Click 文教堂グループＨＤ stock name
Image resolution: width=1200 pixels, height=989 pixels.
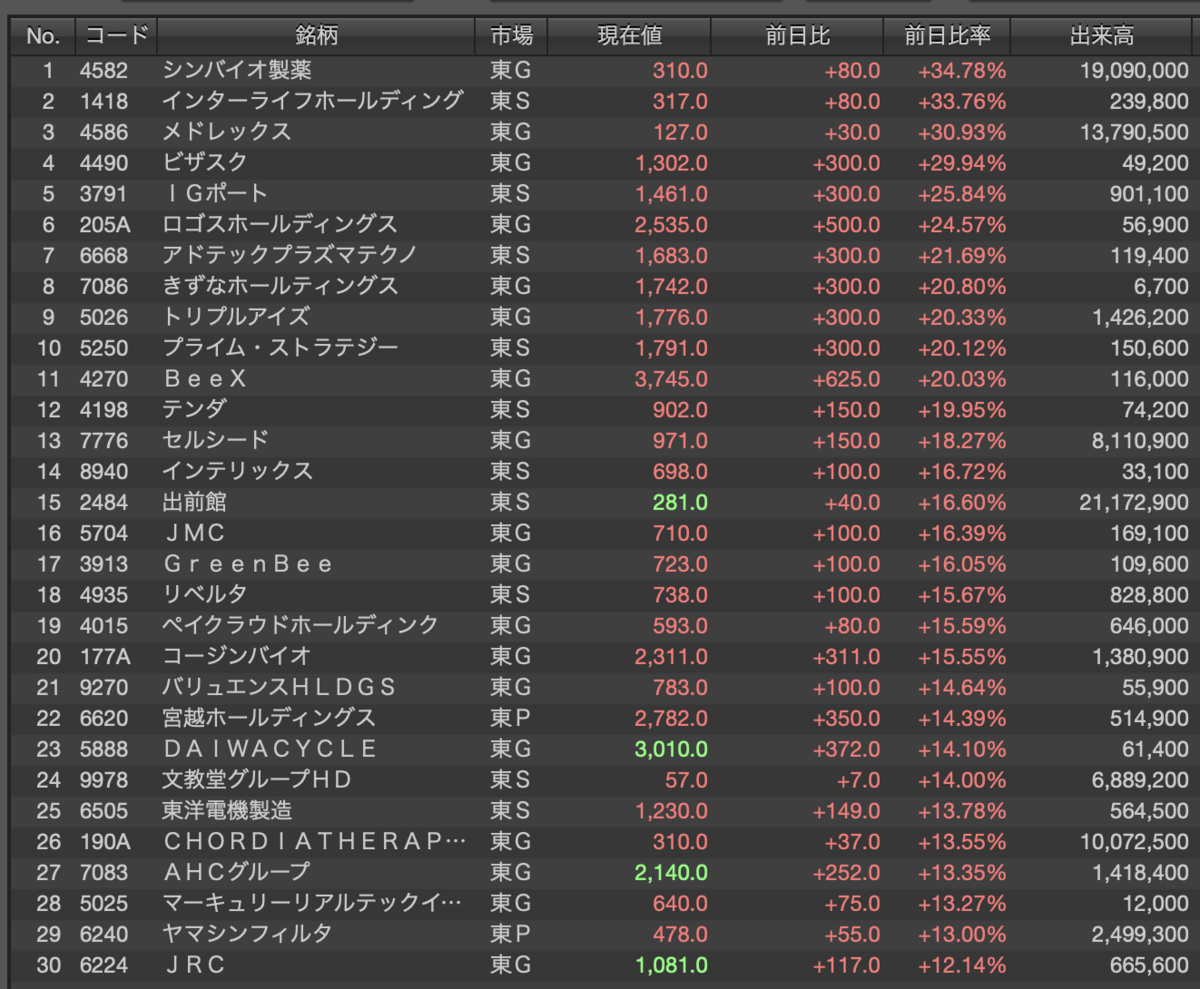click(x=258, y=779)
